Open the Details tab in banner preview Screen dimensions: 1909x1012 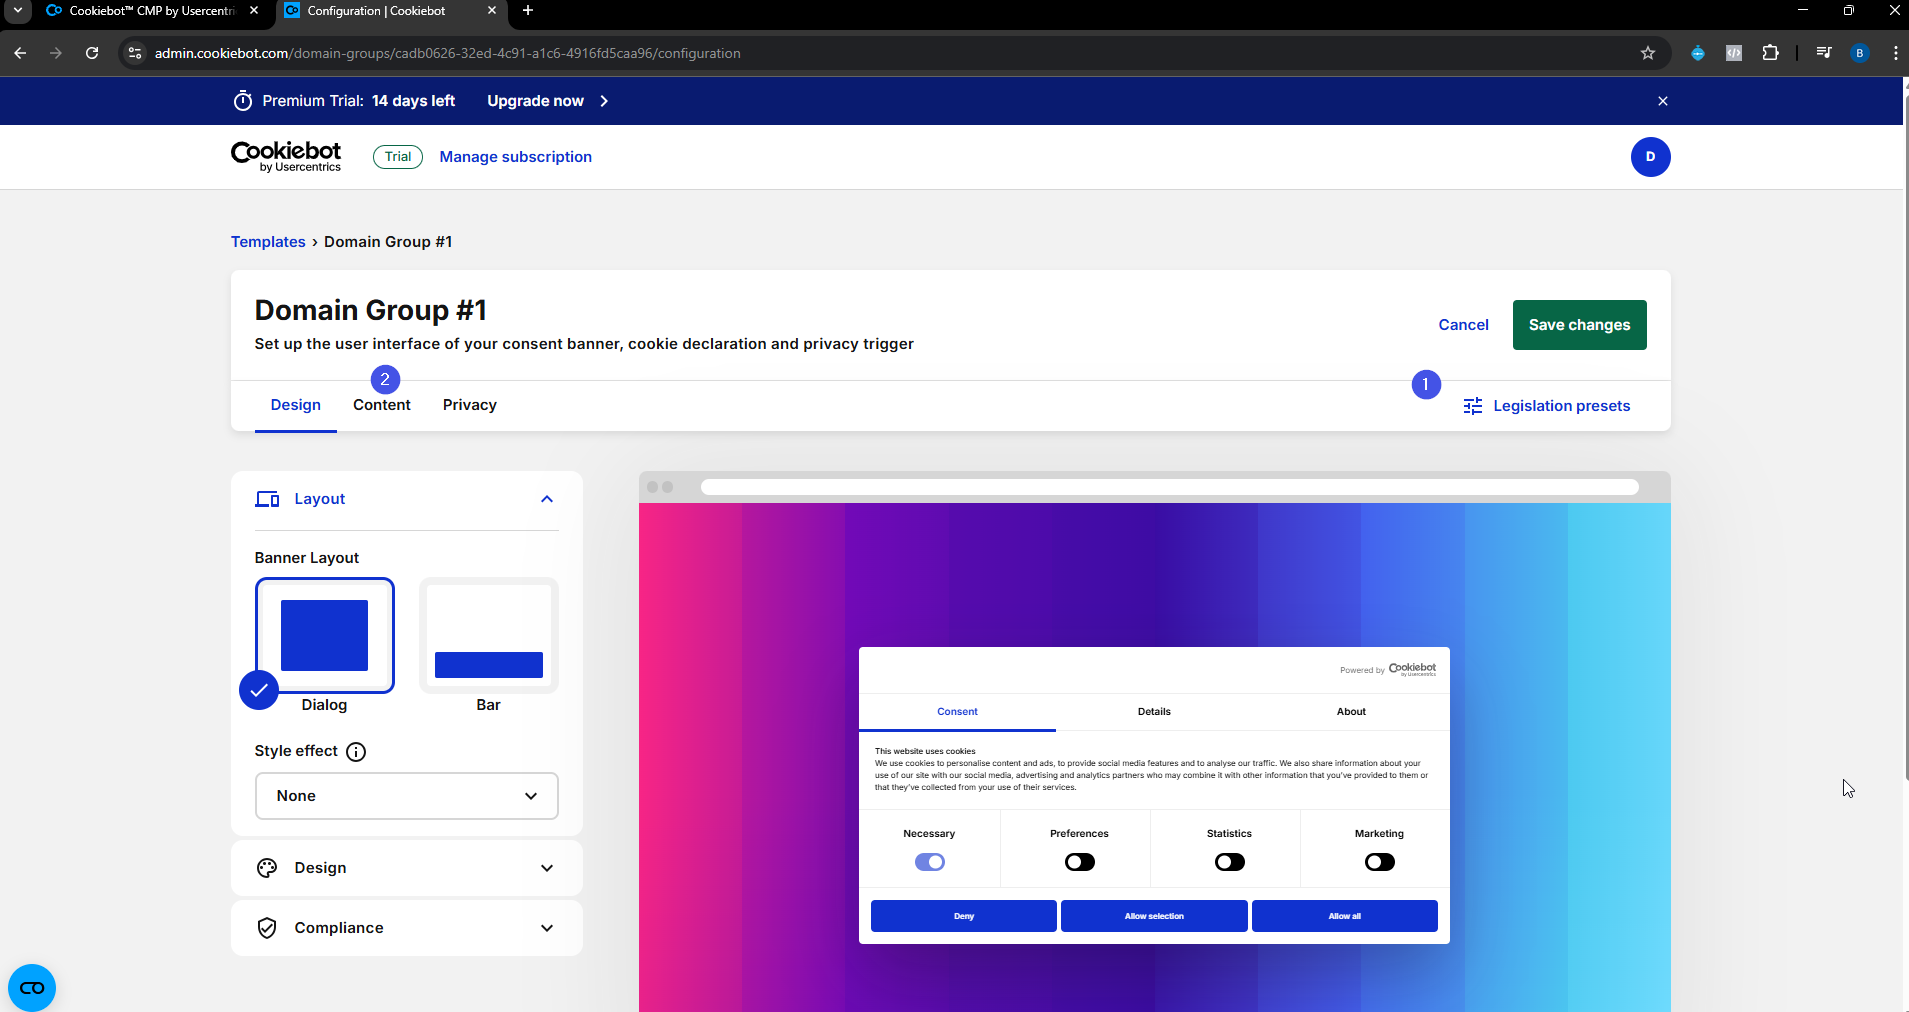click(1154, 712)
